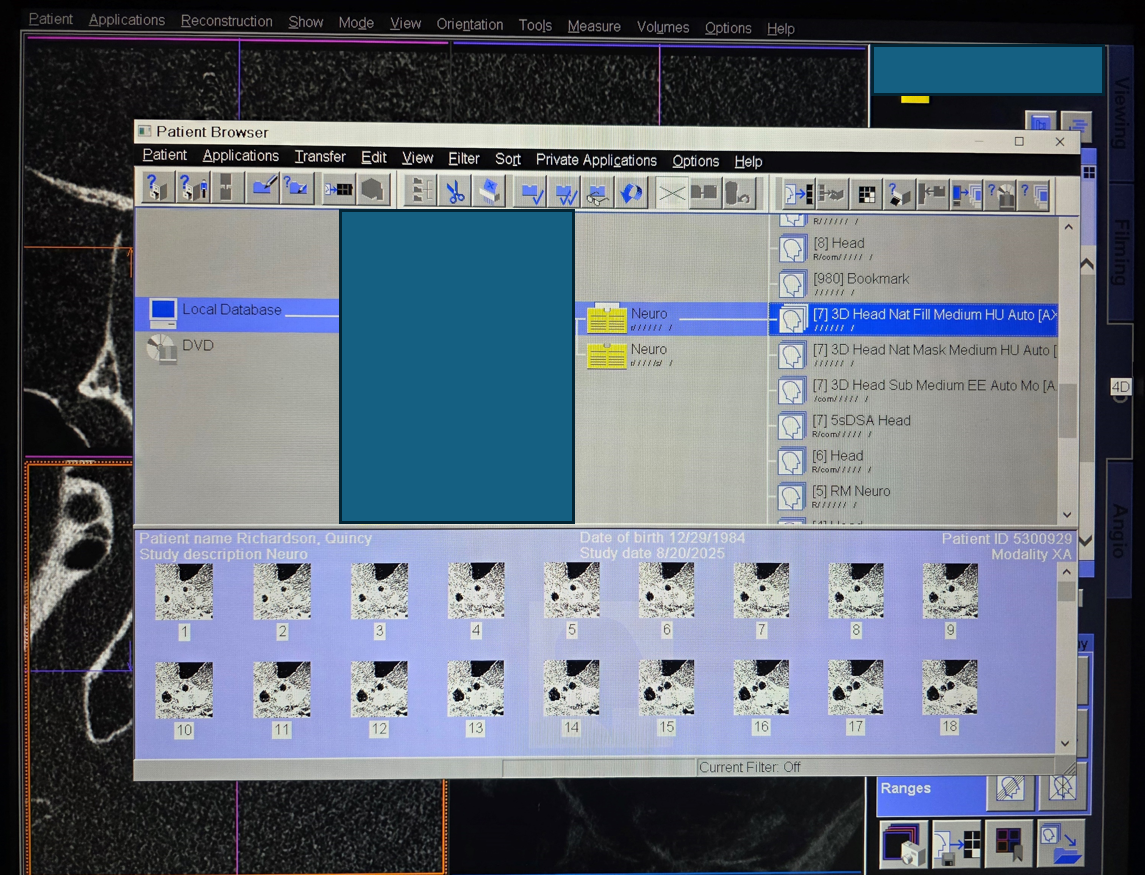Select the 3D Head Nat Mask Medium series
1145x875 pixels.
pyautogui.click(x=930, y=351)
